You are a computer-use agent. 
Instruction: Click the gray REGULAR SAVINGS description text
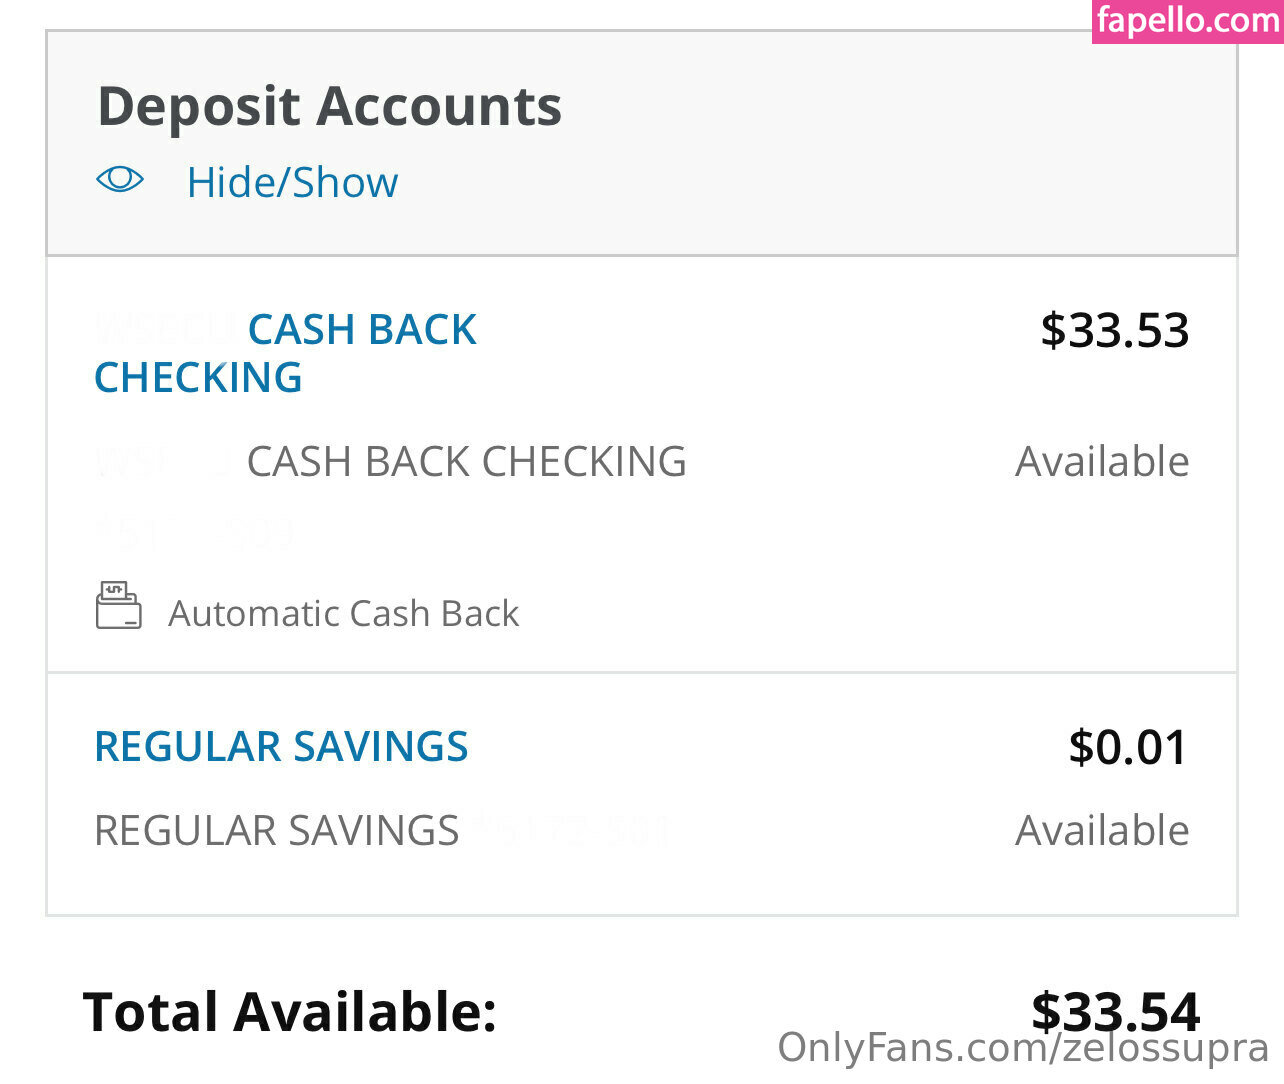point(276,831)
